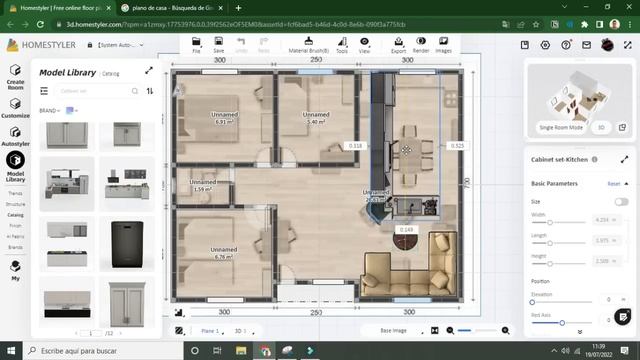Click the Single Room Mode button
This screenshot has height=360, width=640.
coord(561,128)
